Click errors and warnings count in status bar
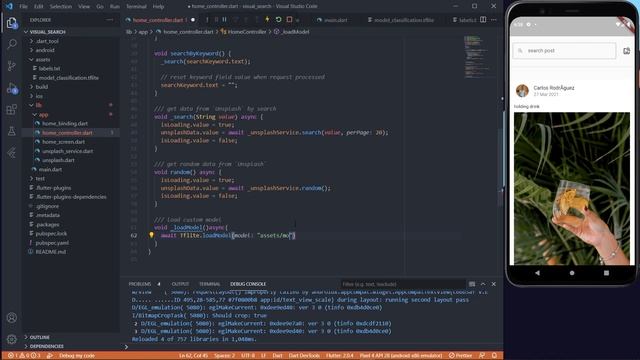Image resolution: width=640 pixels, height=360 pixels. 24,356
